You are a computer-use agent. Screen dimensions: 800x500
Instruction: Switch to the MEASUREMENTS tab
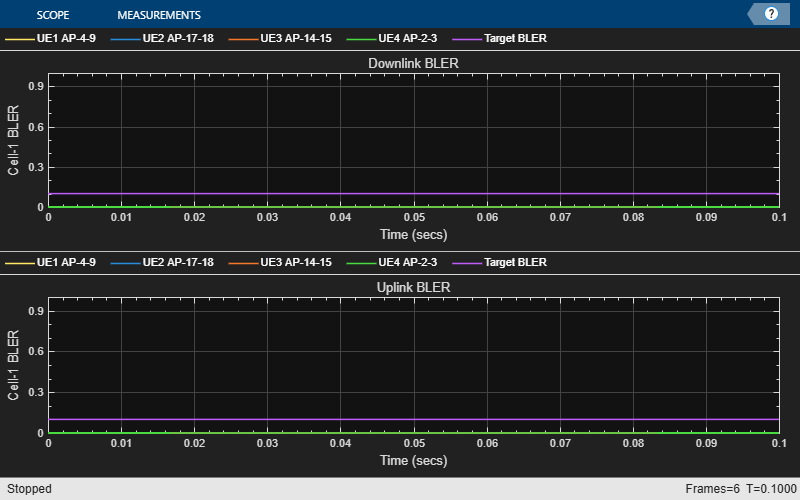[158, 15]
